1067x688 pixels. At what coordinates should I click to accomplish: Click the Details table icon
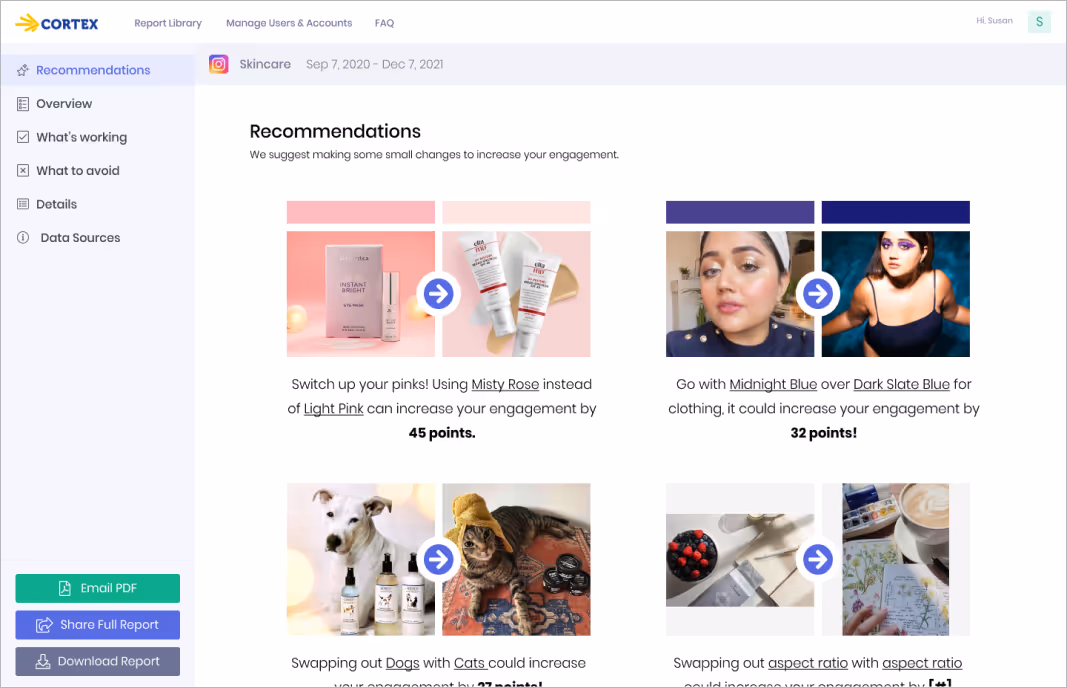click(x=23, y=203)
